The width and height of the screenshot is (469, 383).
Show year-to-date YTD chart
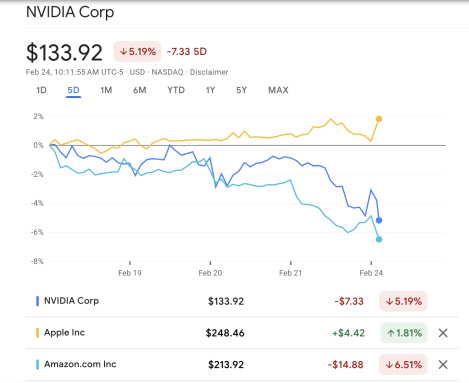click(176, 90)
